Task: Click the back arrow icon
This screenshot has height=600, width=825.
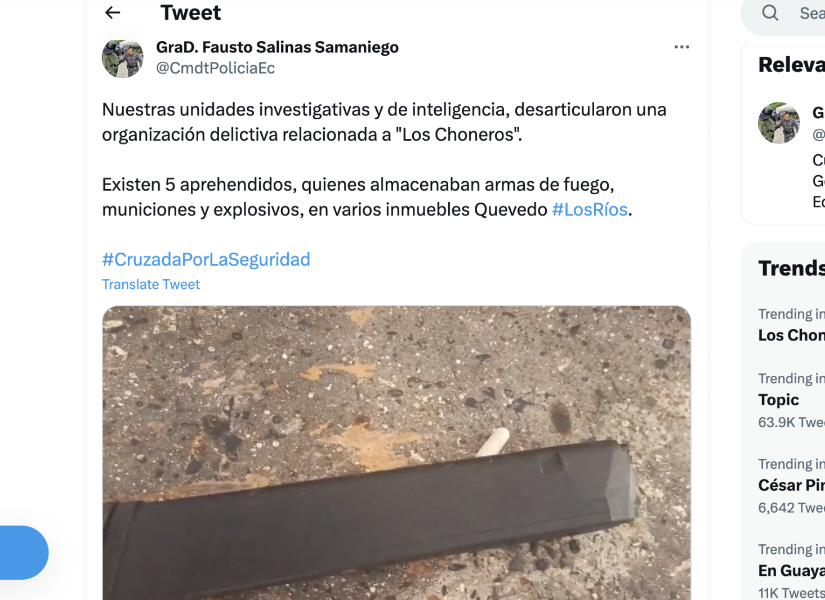Action: (x=113, y=13)
